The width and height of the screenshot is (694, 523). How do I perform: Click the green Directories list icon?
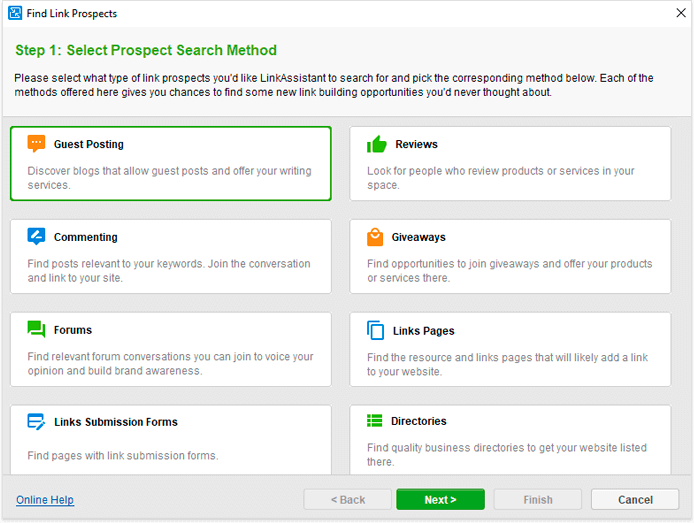point(374,420)
